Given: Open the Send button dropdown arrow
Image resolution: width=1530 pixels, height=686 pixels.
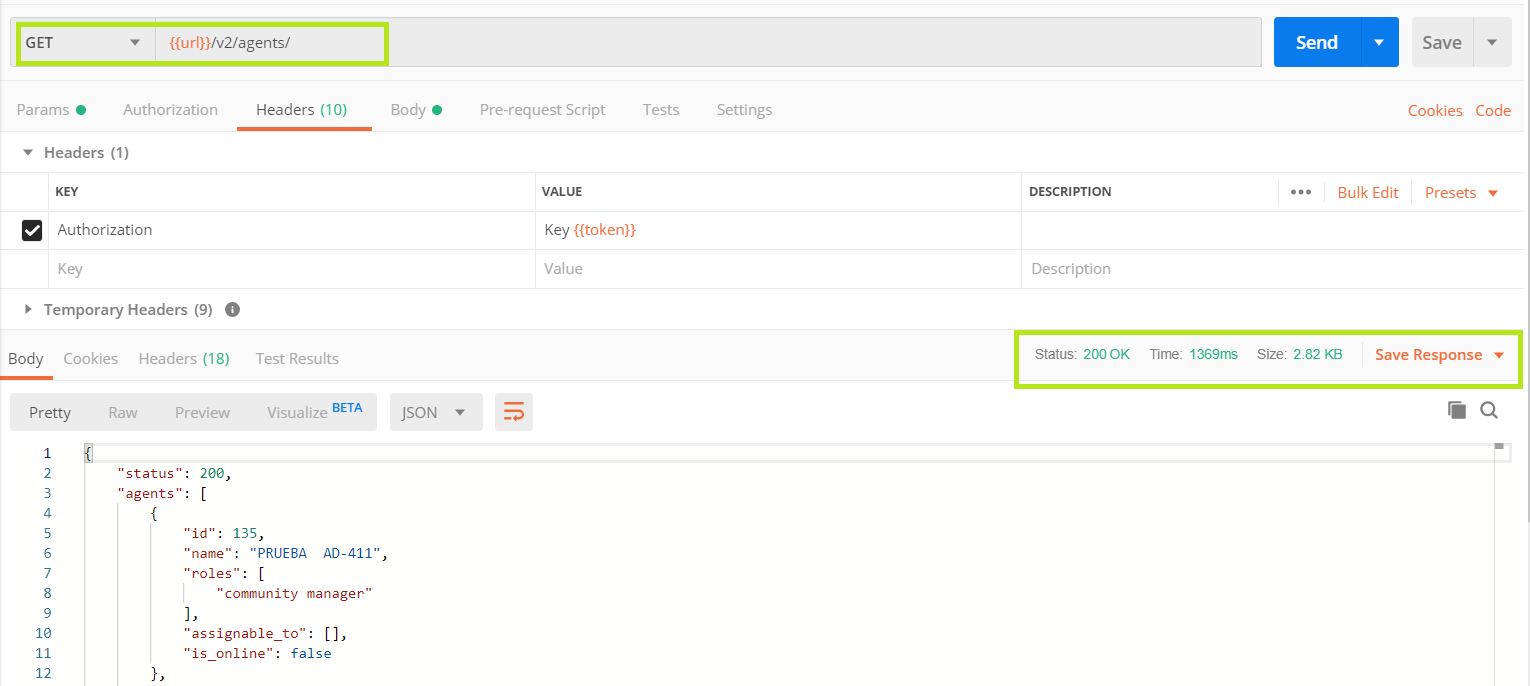Looking at the screenshot, I should 1379,42.
